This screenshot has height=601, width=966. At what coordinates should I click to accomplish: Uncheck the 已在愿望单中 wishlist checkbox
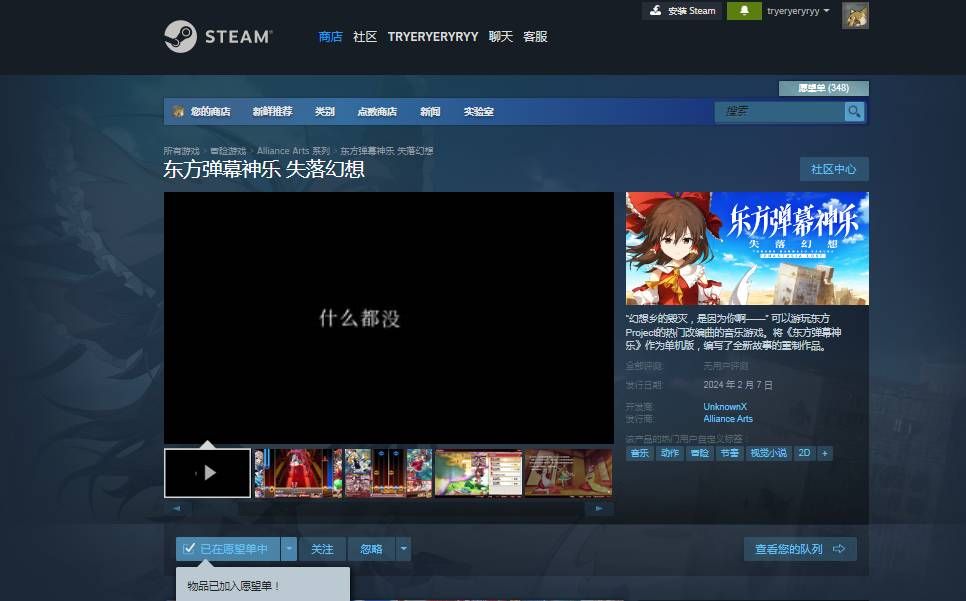point(189,548)
